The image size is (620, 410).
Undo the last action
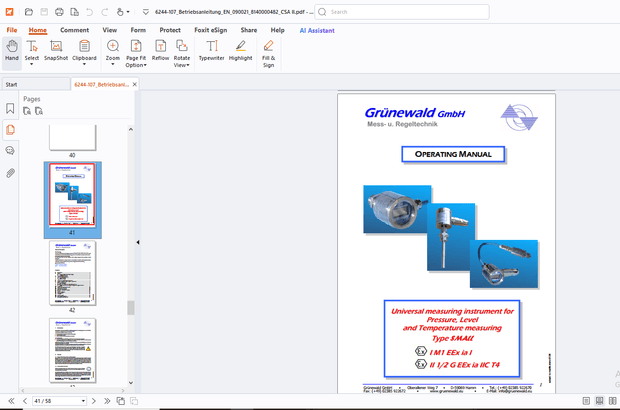(x=89, y=12)
